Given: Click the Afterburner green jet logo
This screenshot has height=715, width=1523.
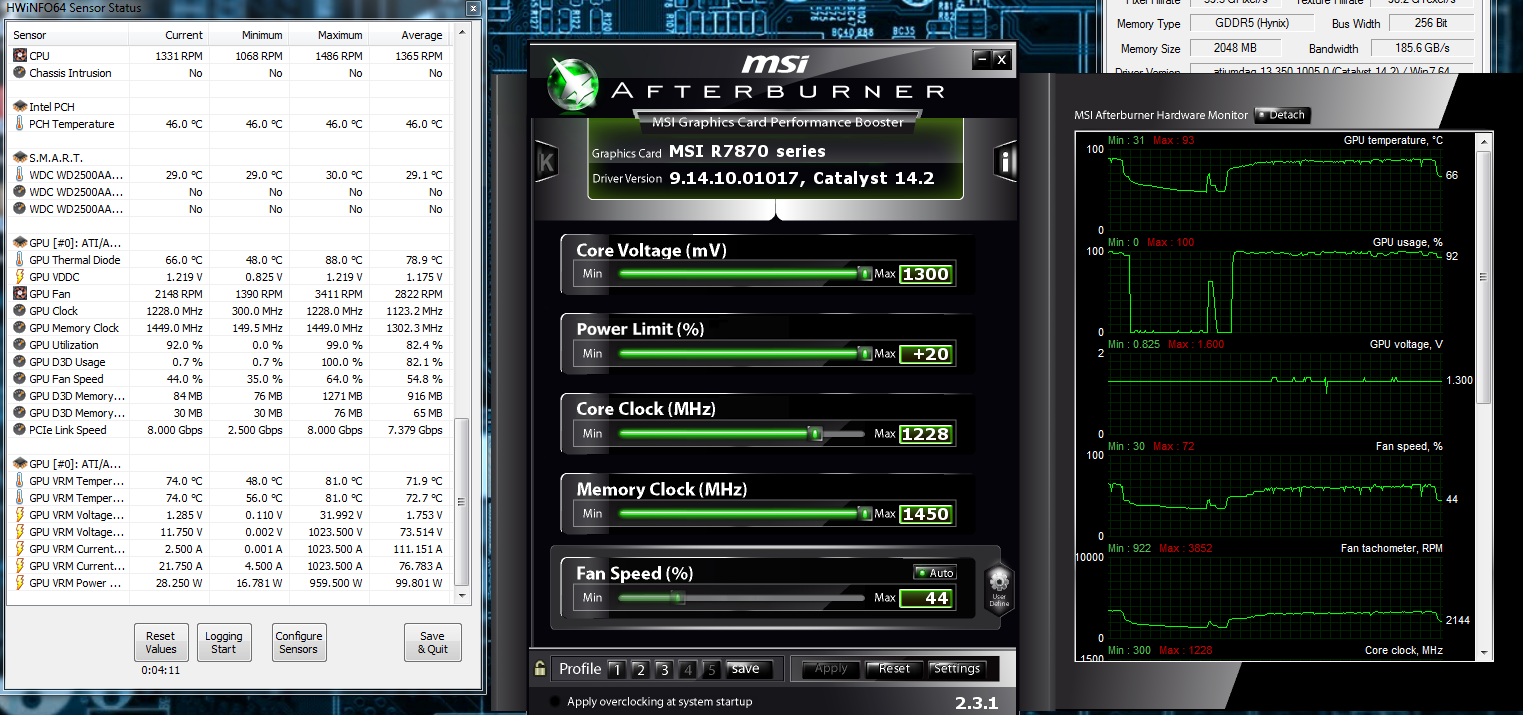Looking at the screenshot, I should tap(574, 84).
